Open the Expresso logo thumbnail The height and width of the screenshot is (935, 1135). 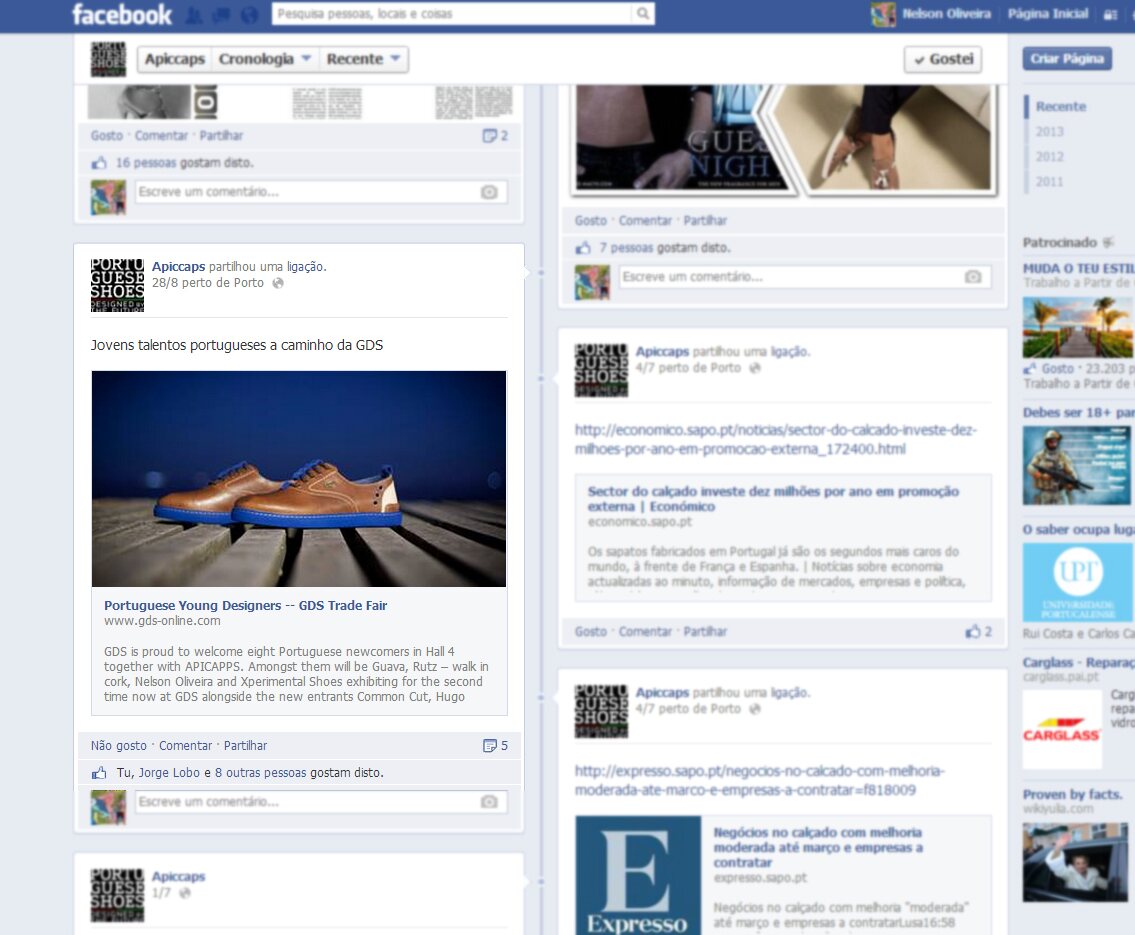click(638, 876)
